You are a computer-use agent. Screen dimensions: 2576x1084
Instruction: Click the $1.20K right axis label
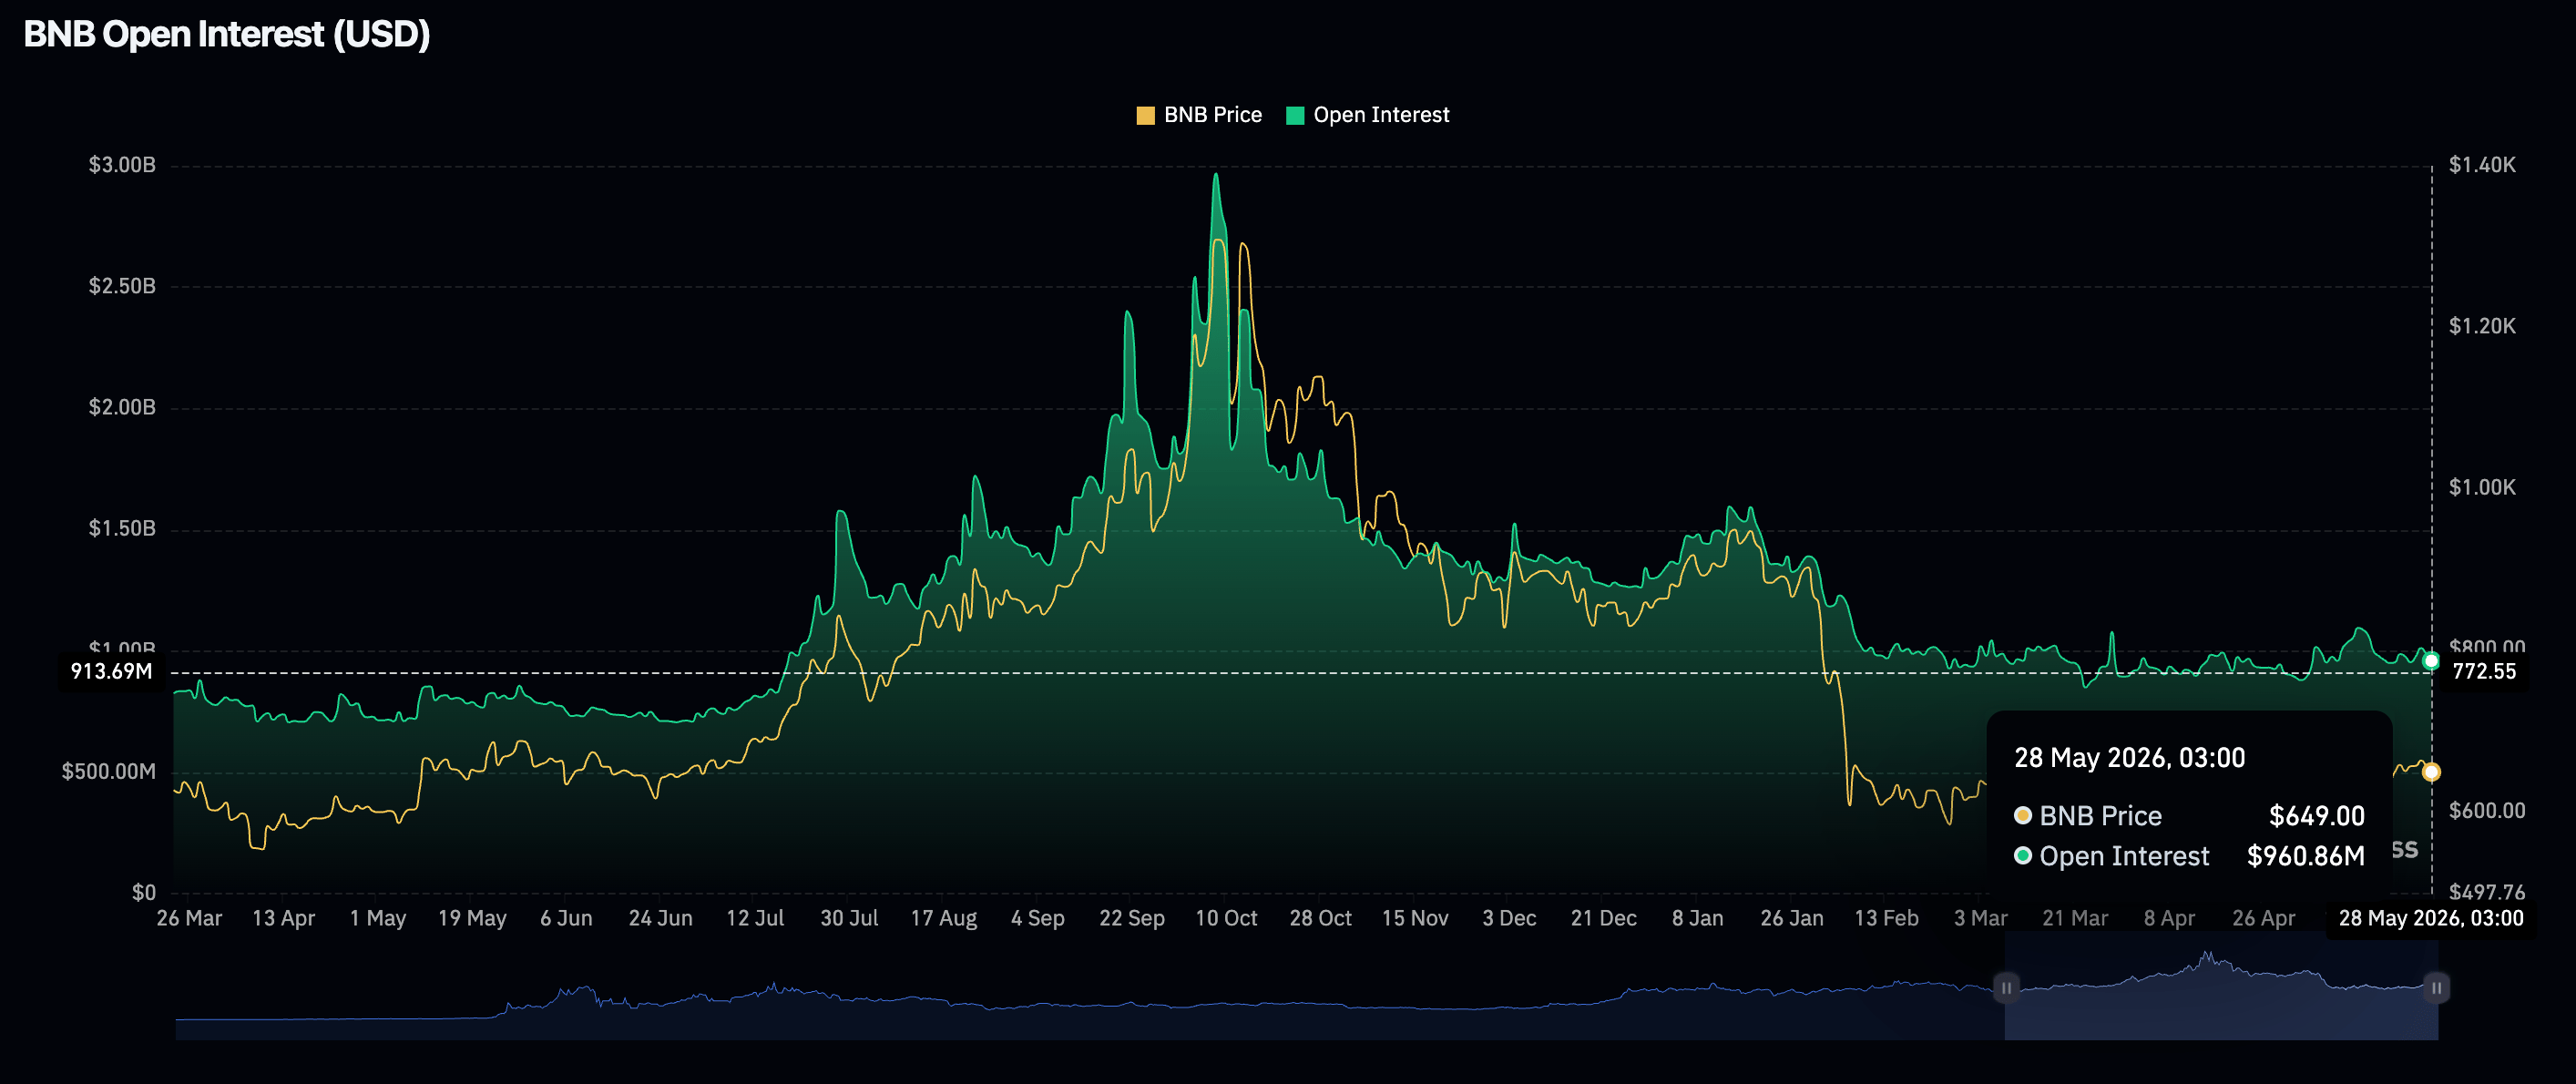click(2482, 326)
